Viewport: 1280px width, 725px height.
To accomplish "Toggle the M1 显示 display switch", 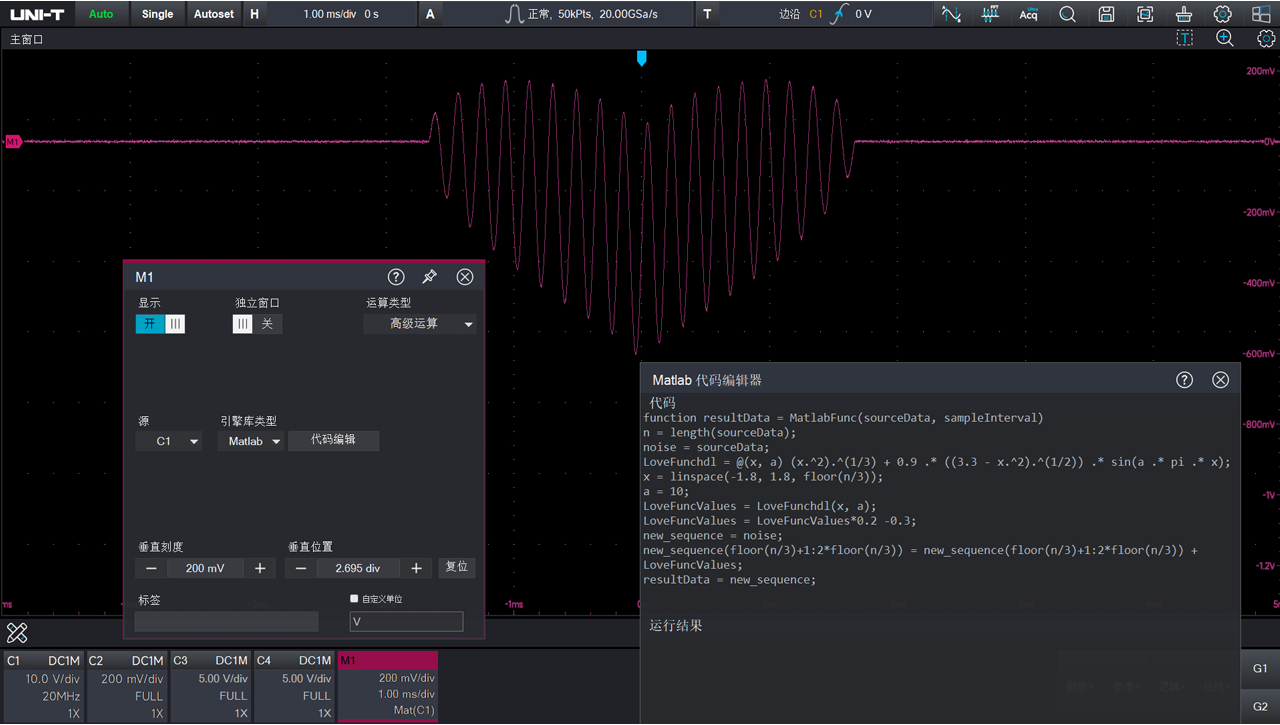I will click(x=160, y=324).
